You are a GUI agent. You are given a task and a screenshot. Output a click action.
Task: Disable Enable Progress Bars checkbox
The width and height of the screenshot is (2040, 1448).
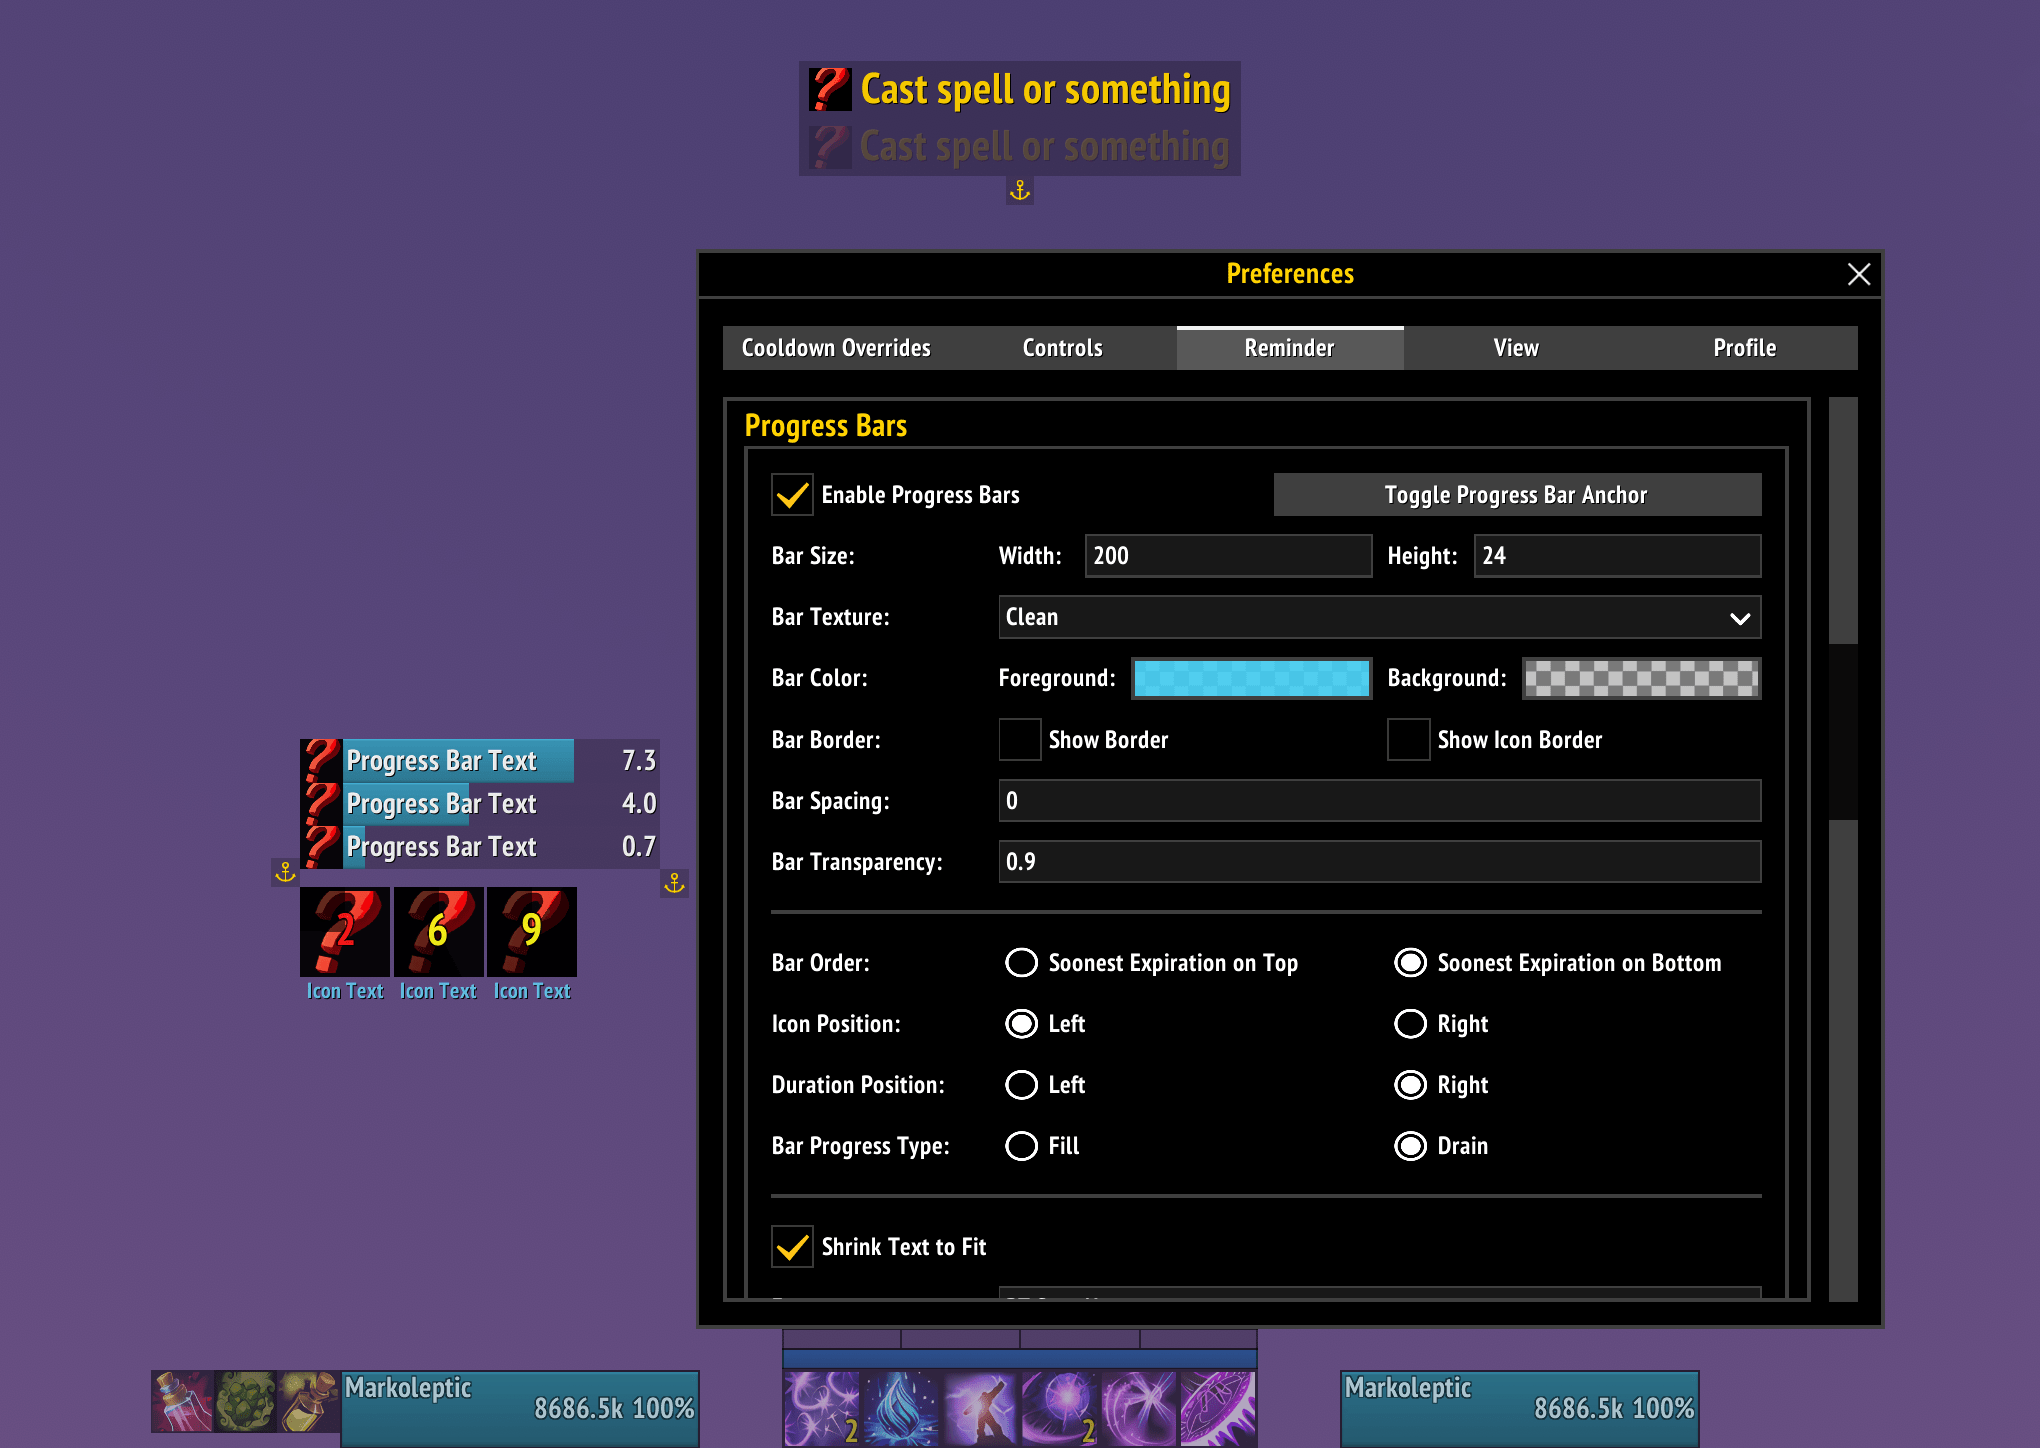pyautogui.click(x=792, y=494)
